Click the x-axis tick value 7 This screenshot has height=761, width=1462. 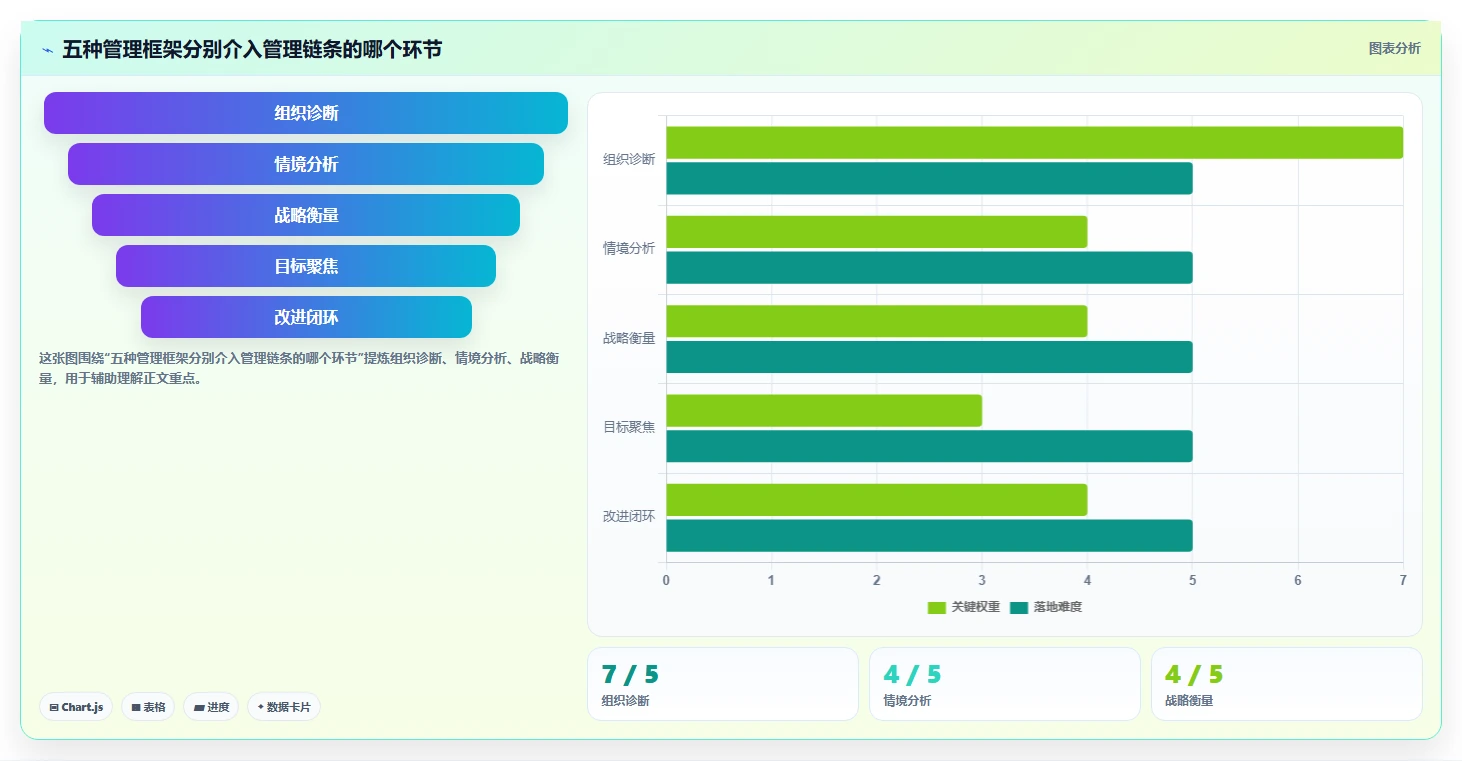[x=1402, y=580]
